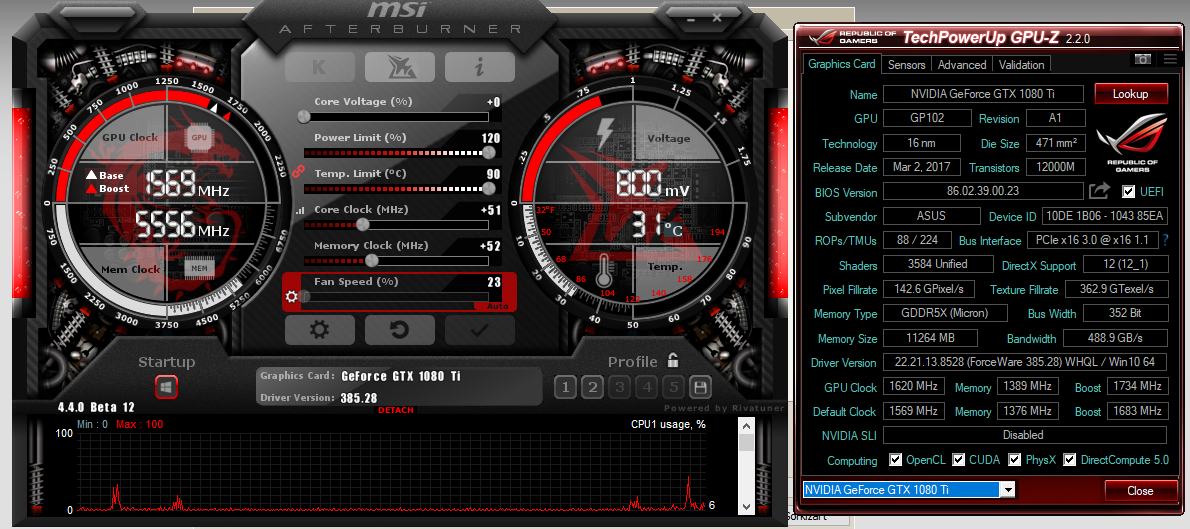Click the Bus Interface question mark icon
The image size is (1190, 529).
pyautogui.click(x=1166, y=240)
